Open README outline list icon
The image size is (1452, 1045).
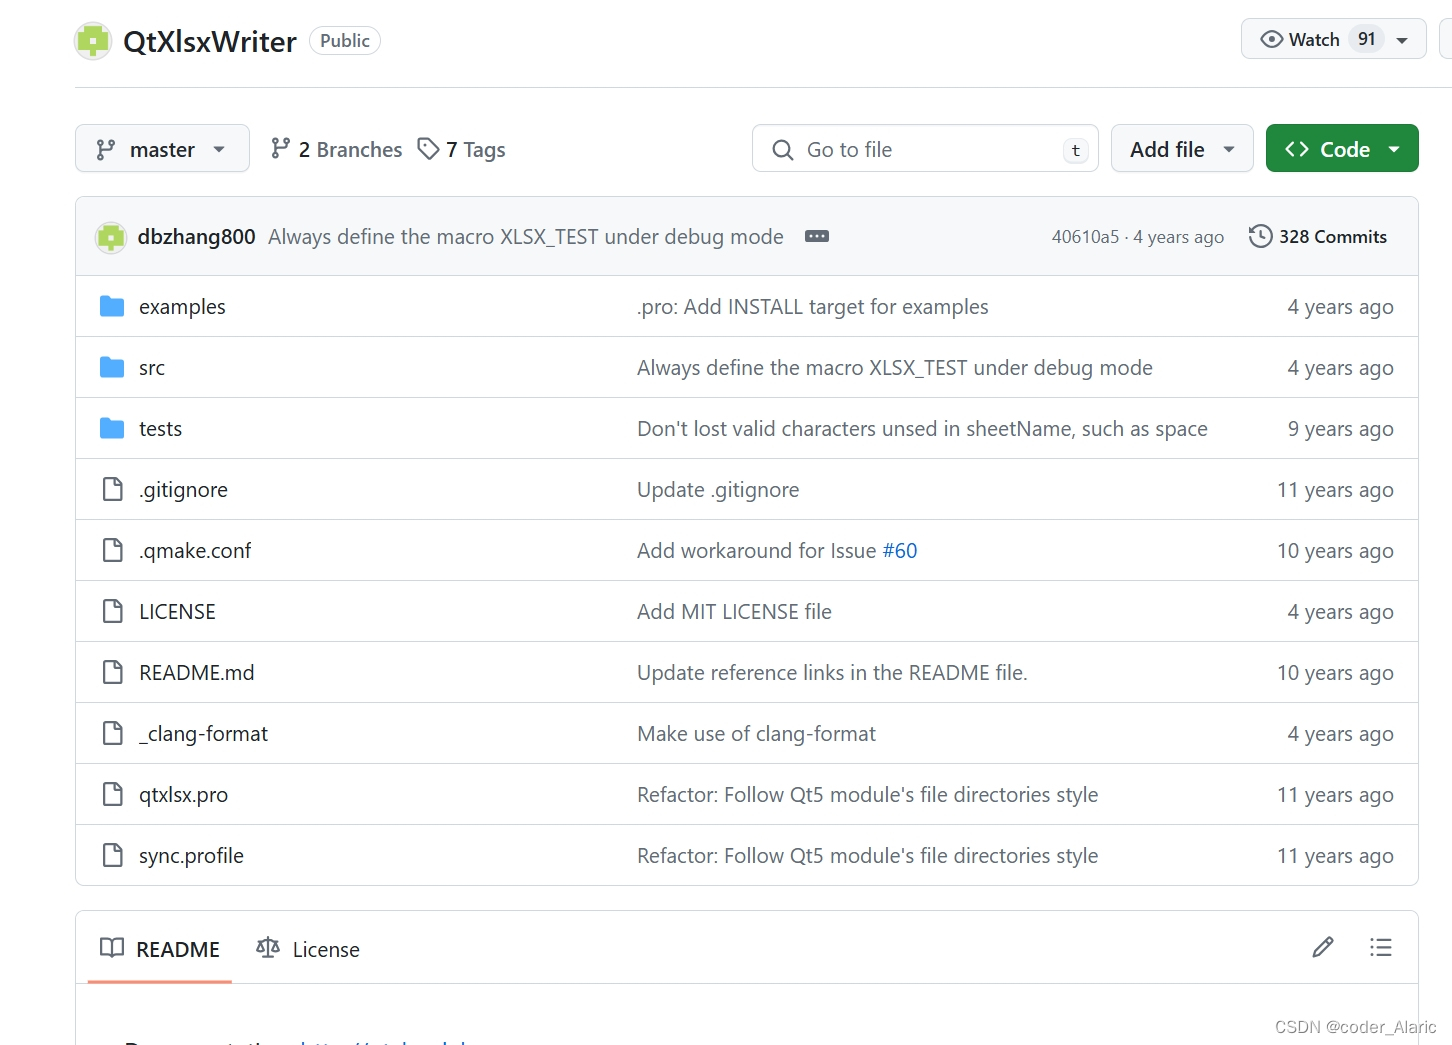pyautogui.click(x=1381, y=947)
